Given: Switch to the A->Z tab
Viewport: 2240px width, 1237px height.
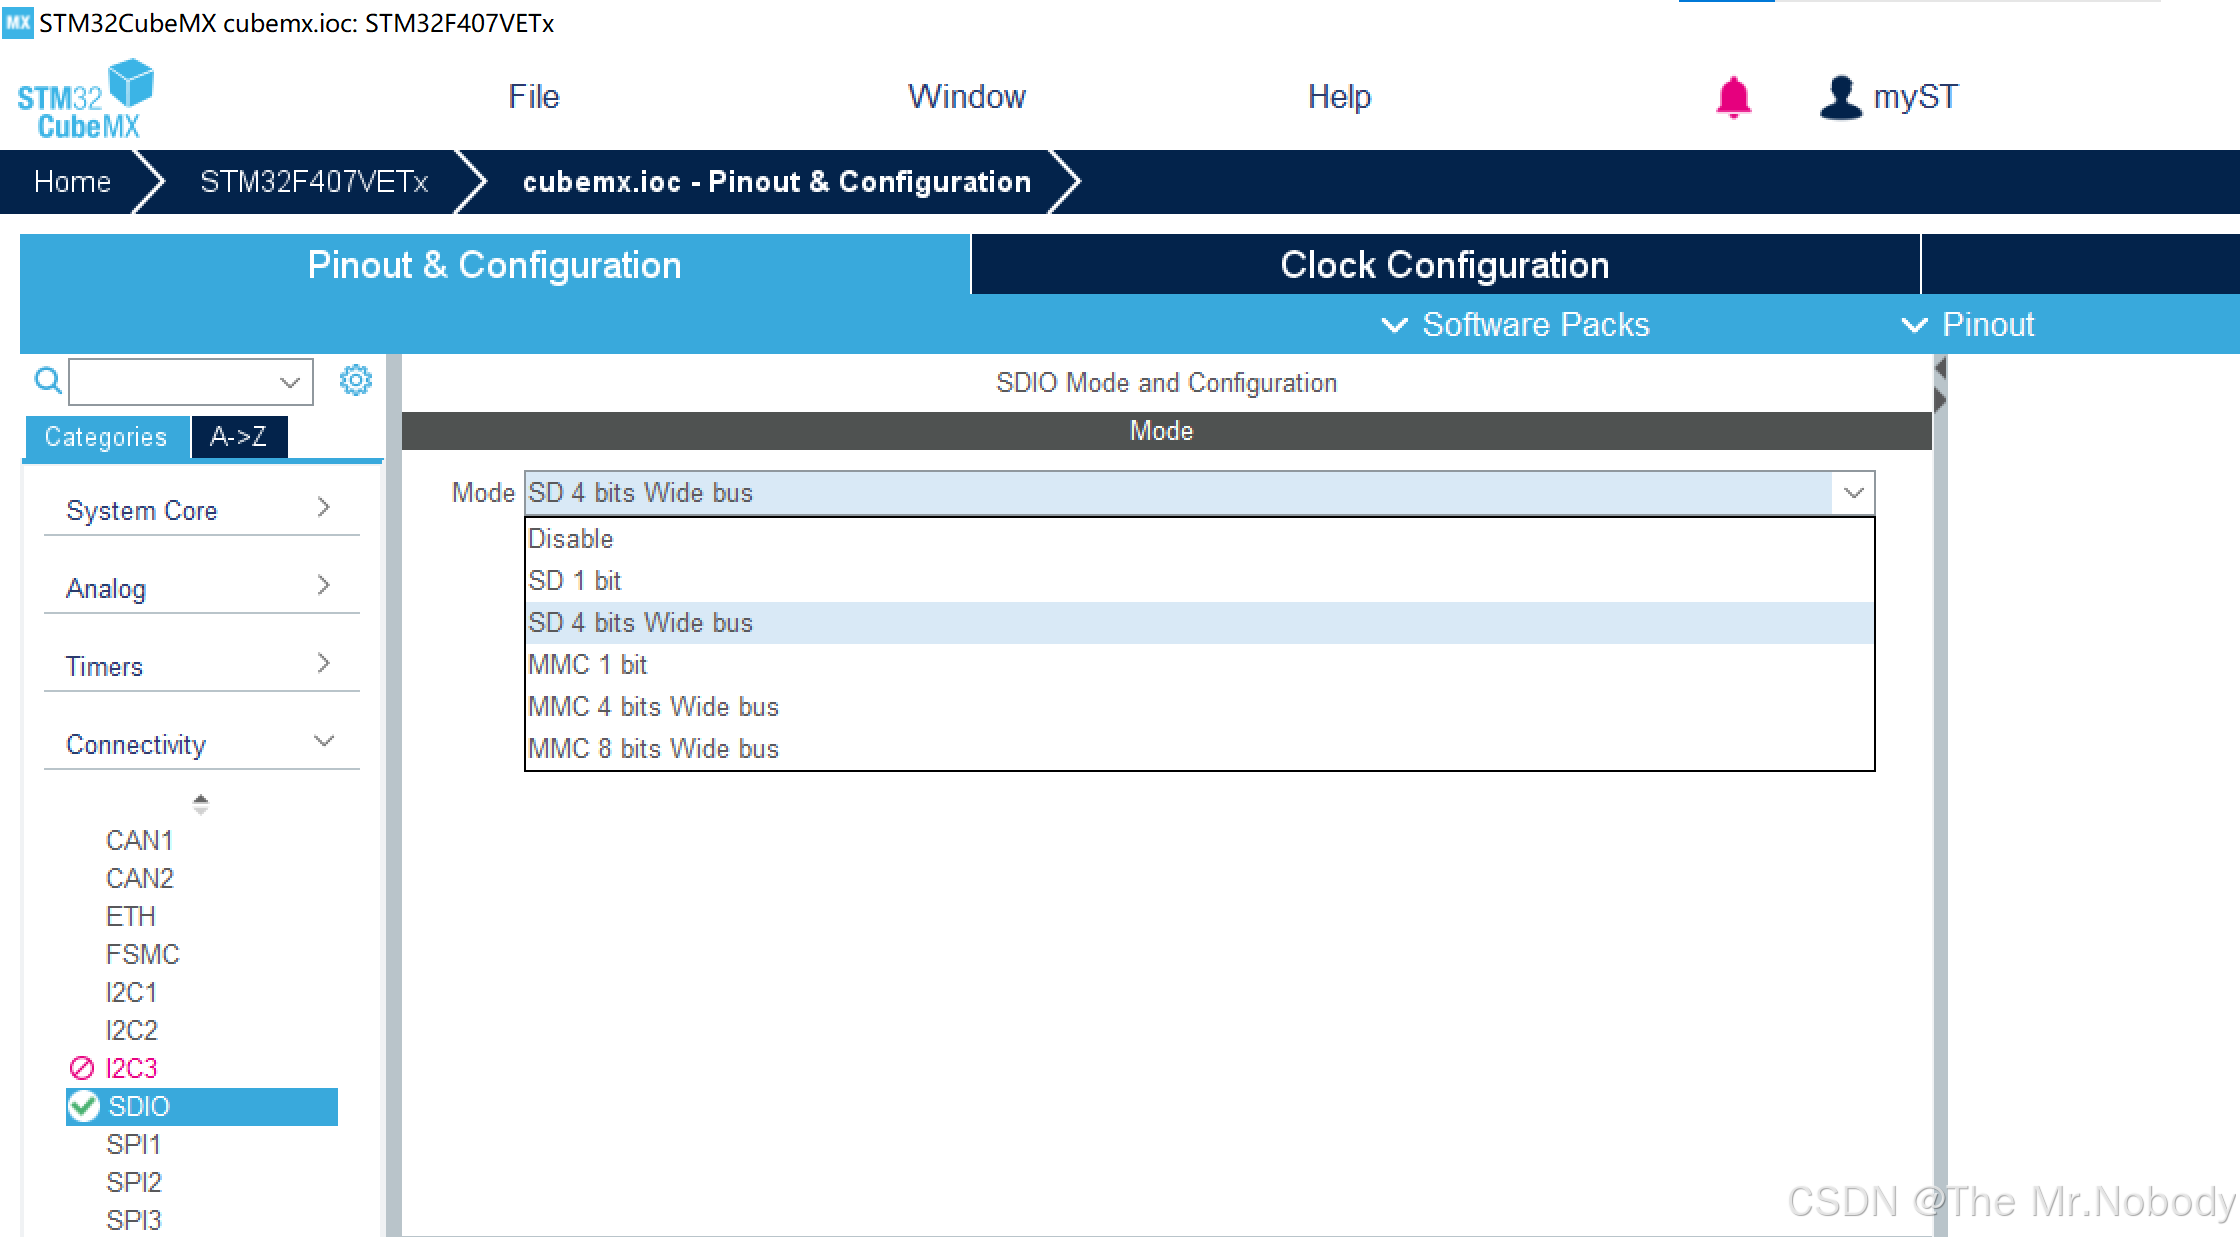Looking at the screenshot, I should 238,437.
